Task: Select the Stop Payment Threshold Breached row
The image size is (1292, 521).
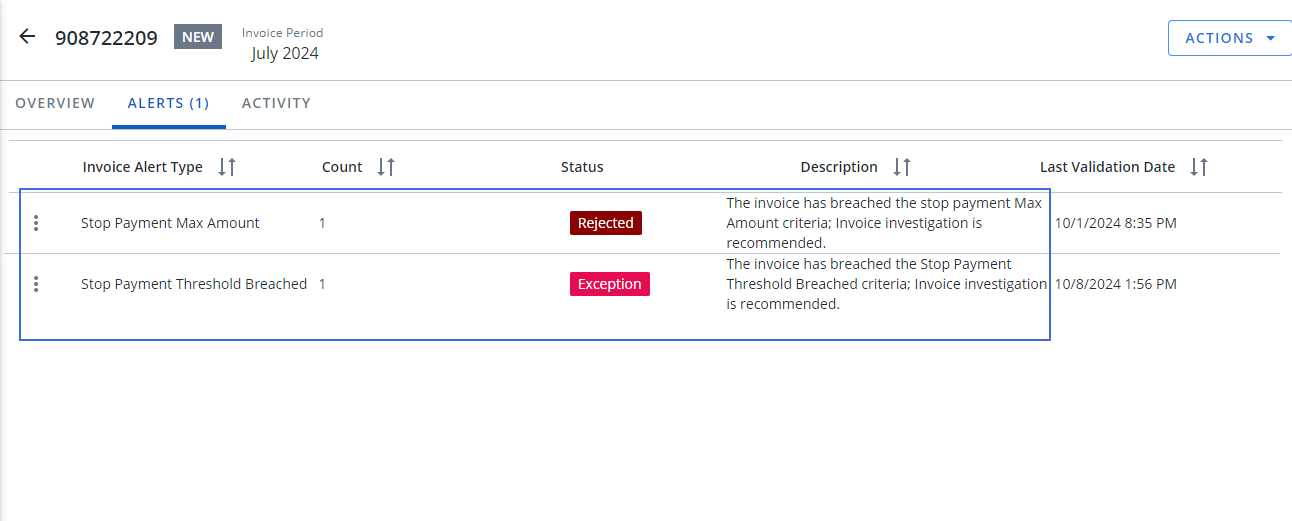Action: point(194,284)
